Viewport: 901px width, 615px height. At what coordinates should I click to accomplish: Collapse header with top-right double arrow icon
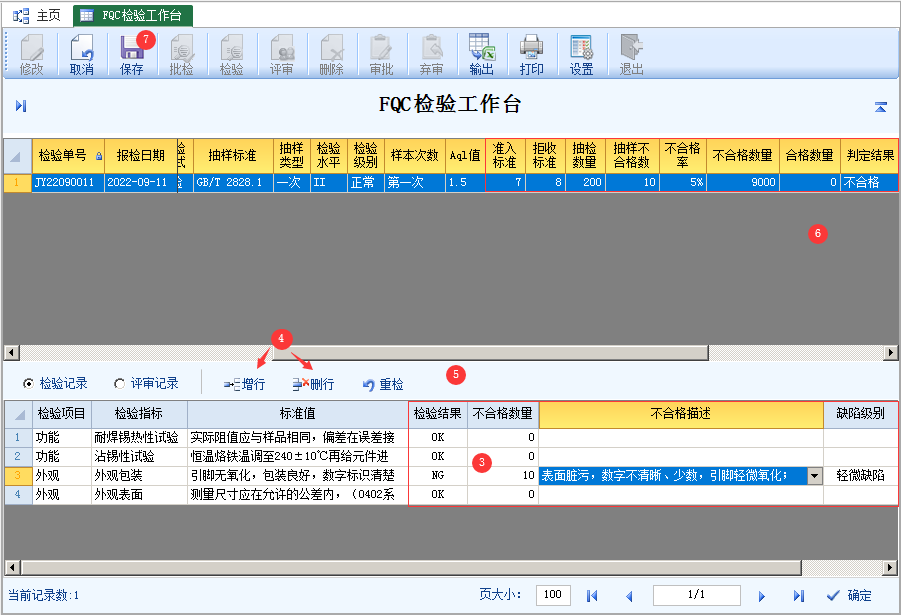880,107
